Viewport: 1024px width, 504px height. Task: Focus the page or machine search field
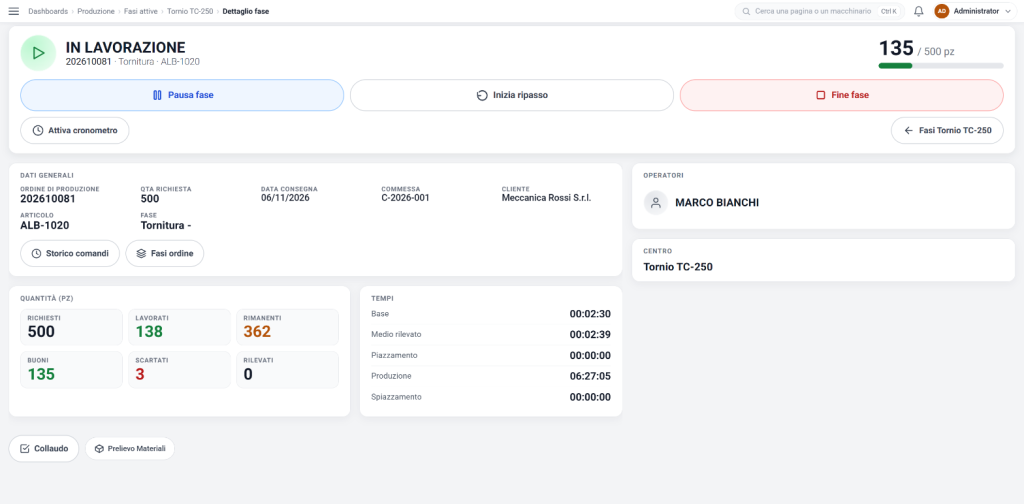[820, 11]
